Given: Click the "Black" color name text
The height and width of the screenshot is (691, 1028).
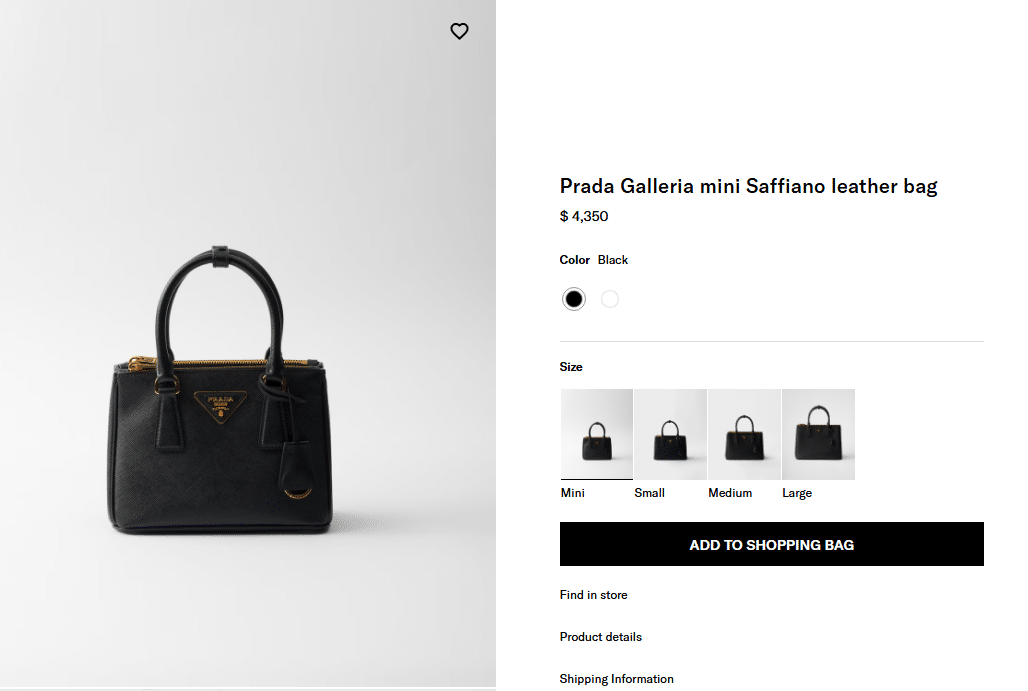Looking at the screenshot, I should point(613,260).
